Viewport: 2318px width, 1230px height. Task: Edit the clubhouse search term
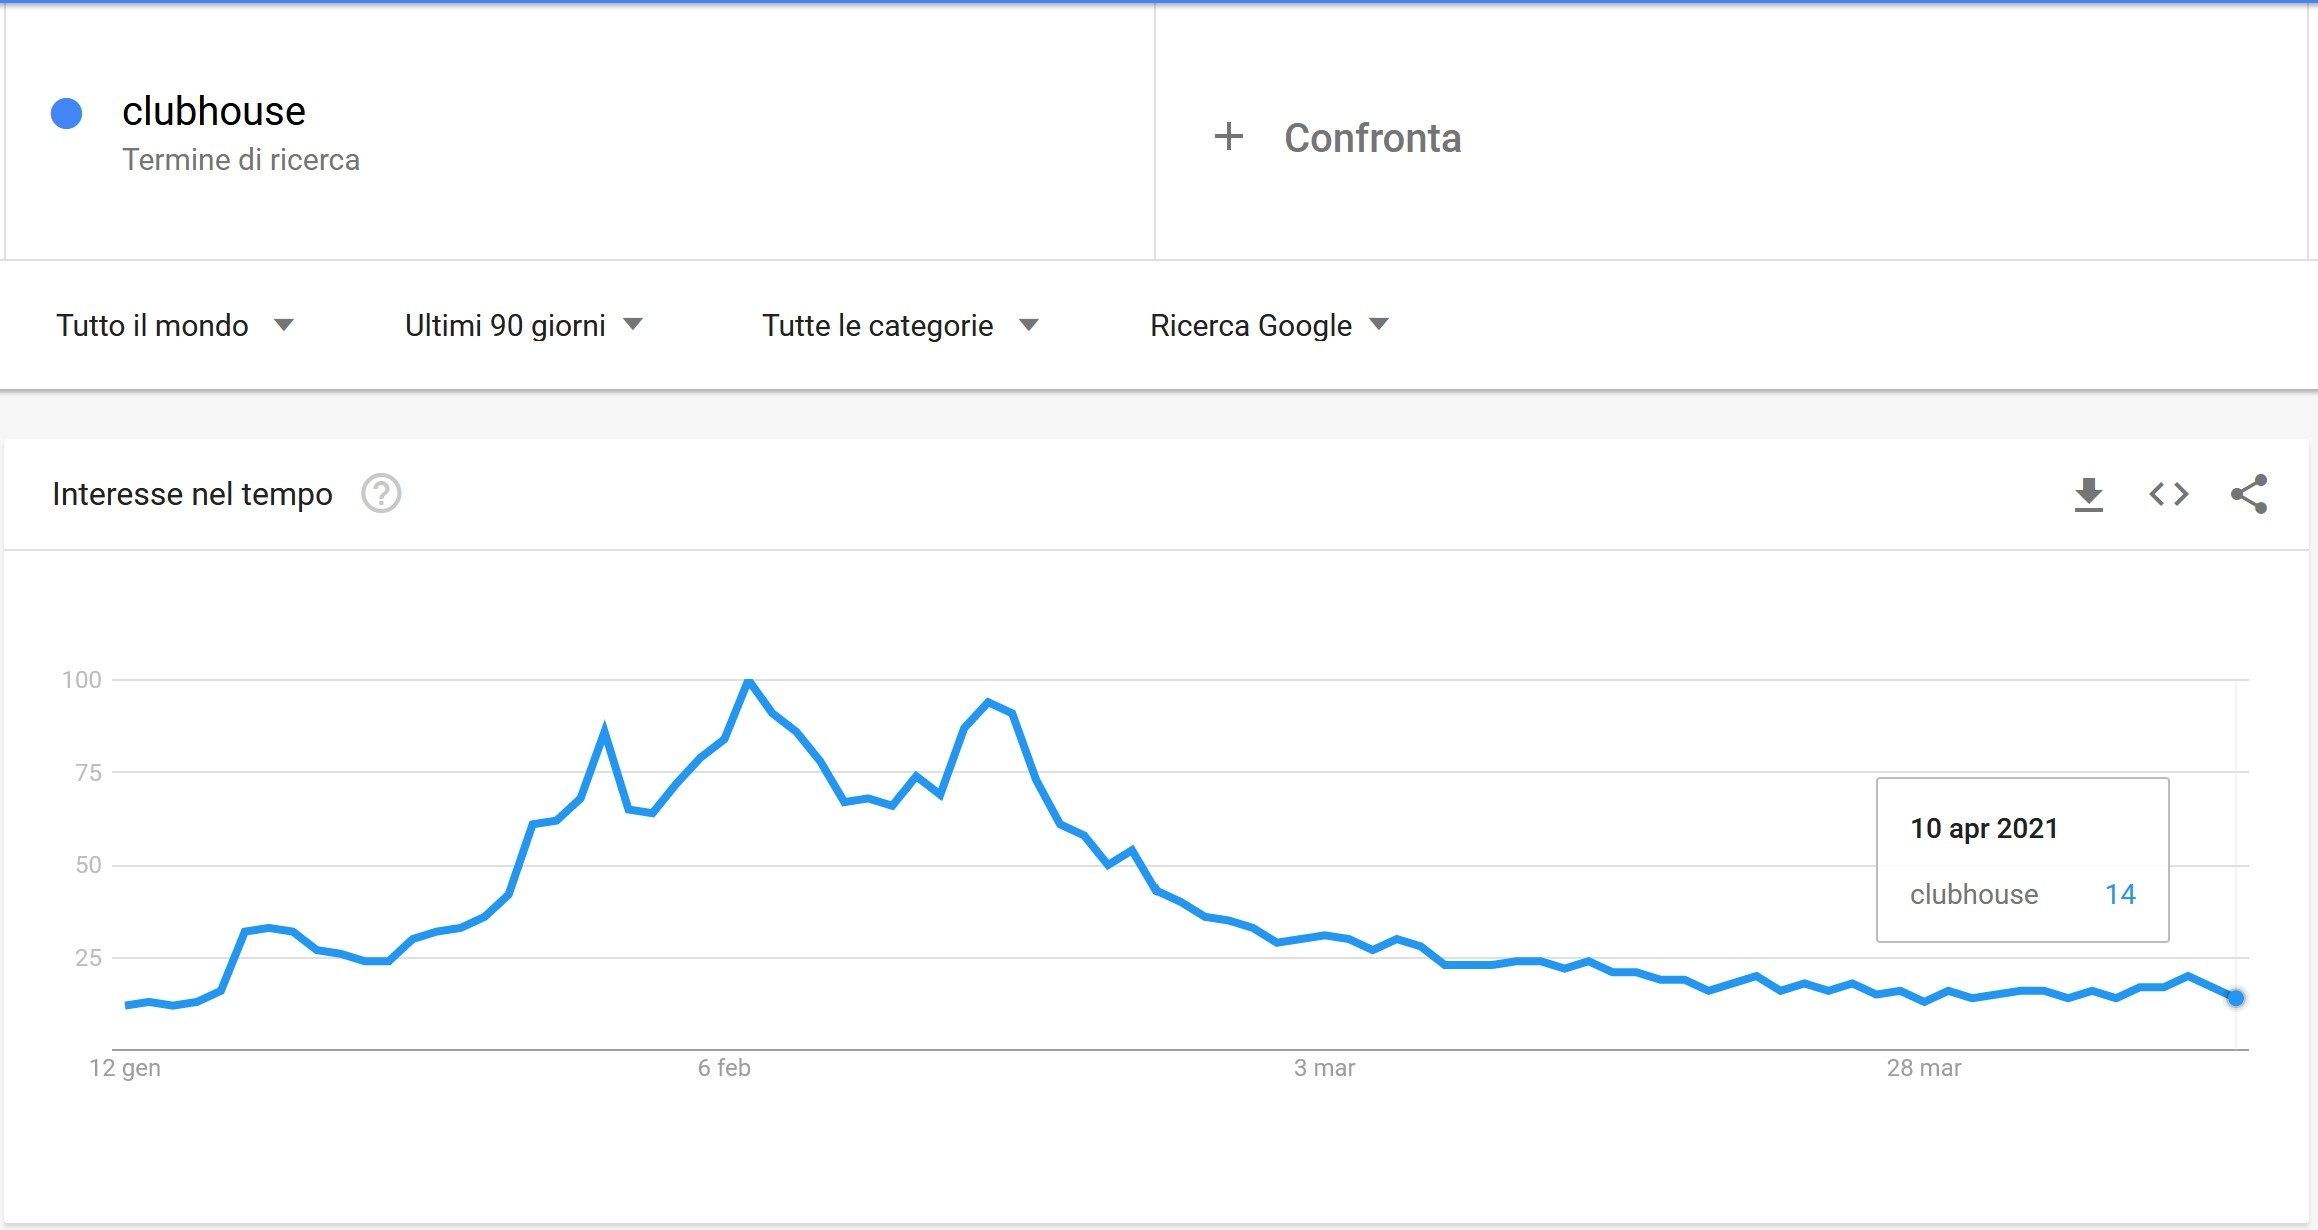point(213,111)
